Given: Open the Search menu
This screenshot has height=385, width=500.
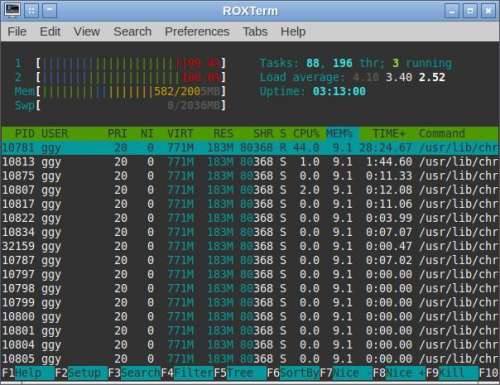Looking at the screenshot, I should [x=132, y=32].
